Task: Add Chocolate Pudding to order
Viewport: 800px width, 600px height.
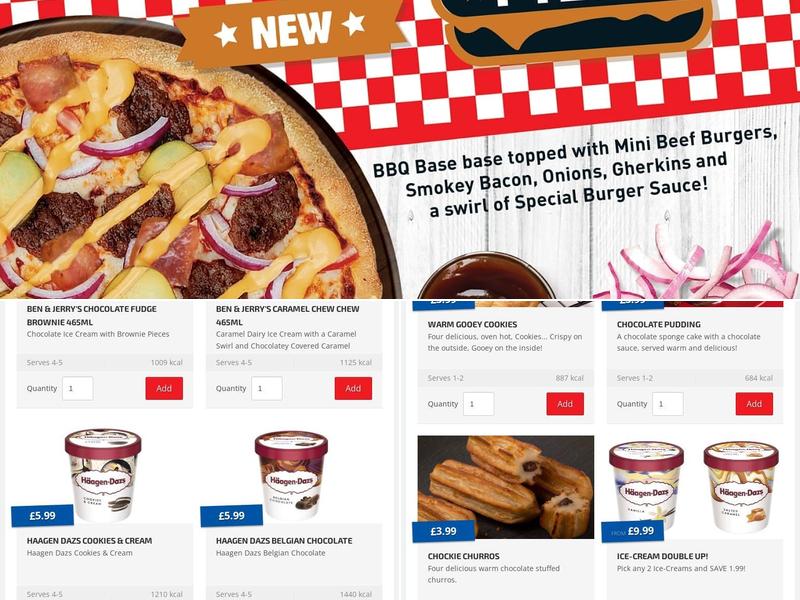Action: tap(754, 404)
